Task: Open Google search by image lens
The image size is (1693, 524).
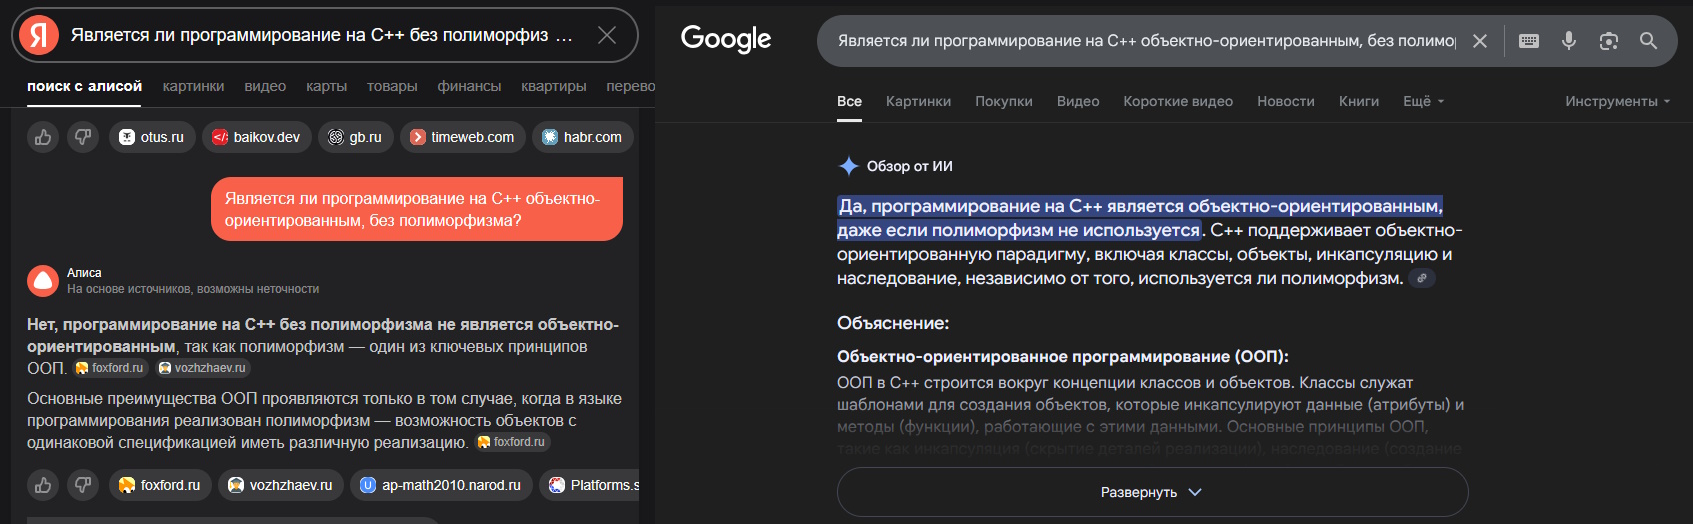Action: pyautogui.click(x=1608, y=41)
